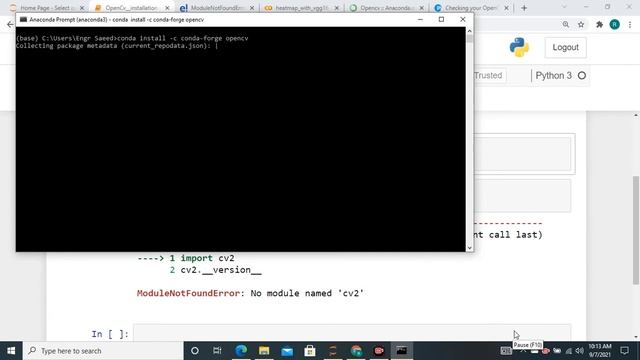Click the kernel status circle indicator
Image resolution: width=640 pixels, height=360 pixels.
tap(582, 76)
